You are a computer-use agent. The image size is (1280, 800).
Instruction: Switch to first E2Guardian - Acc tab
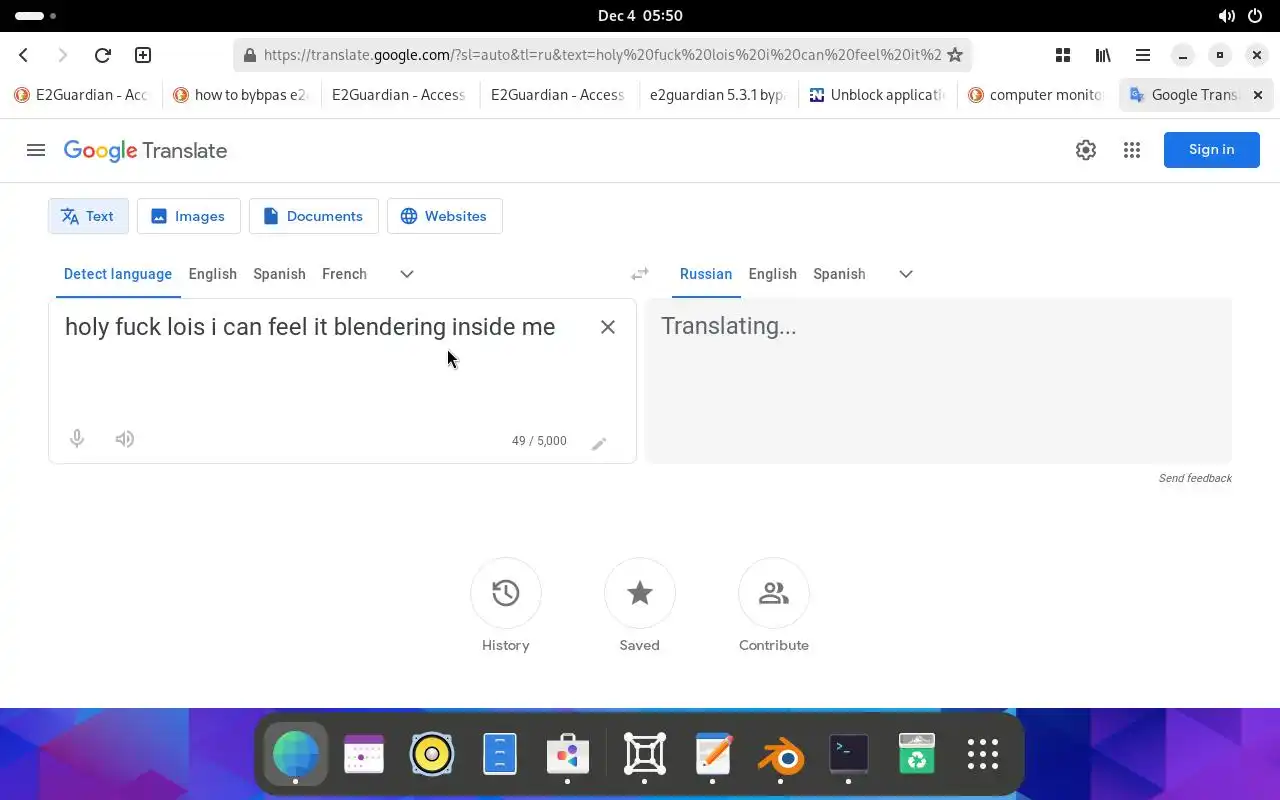coord(82,95)
